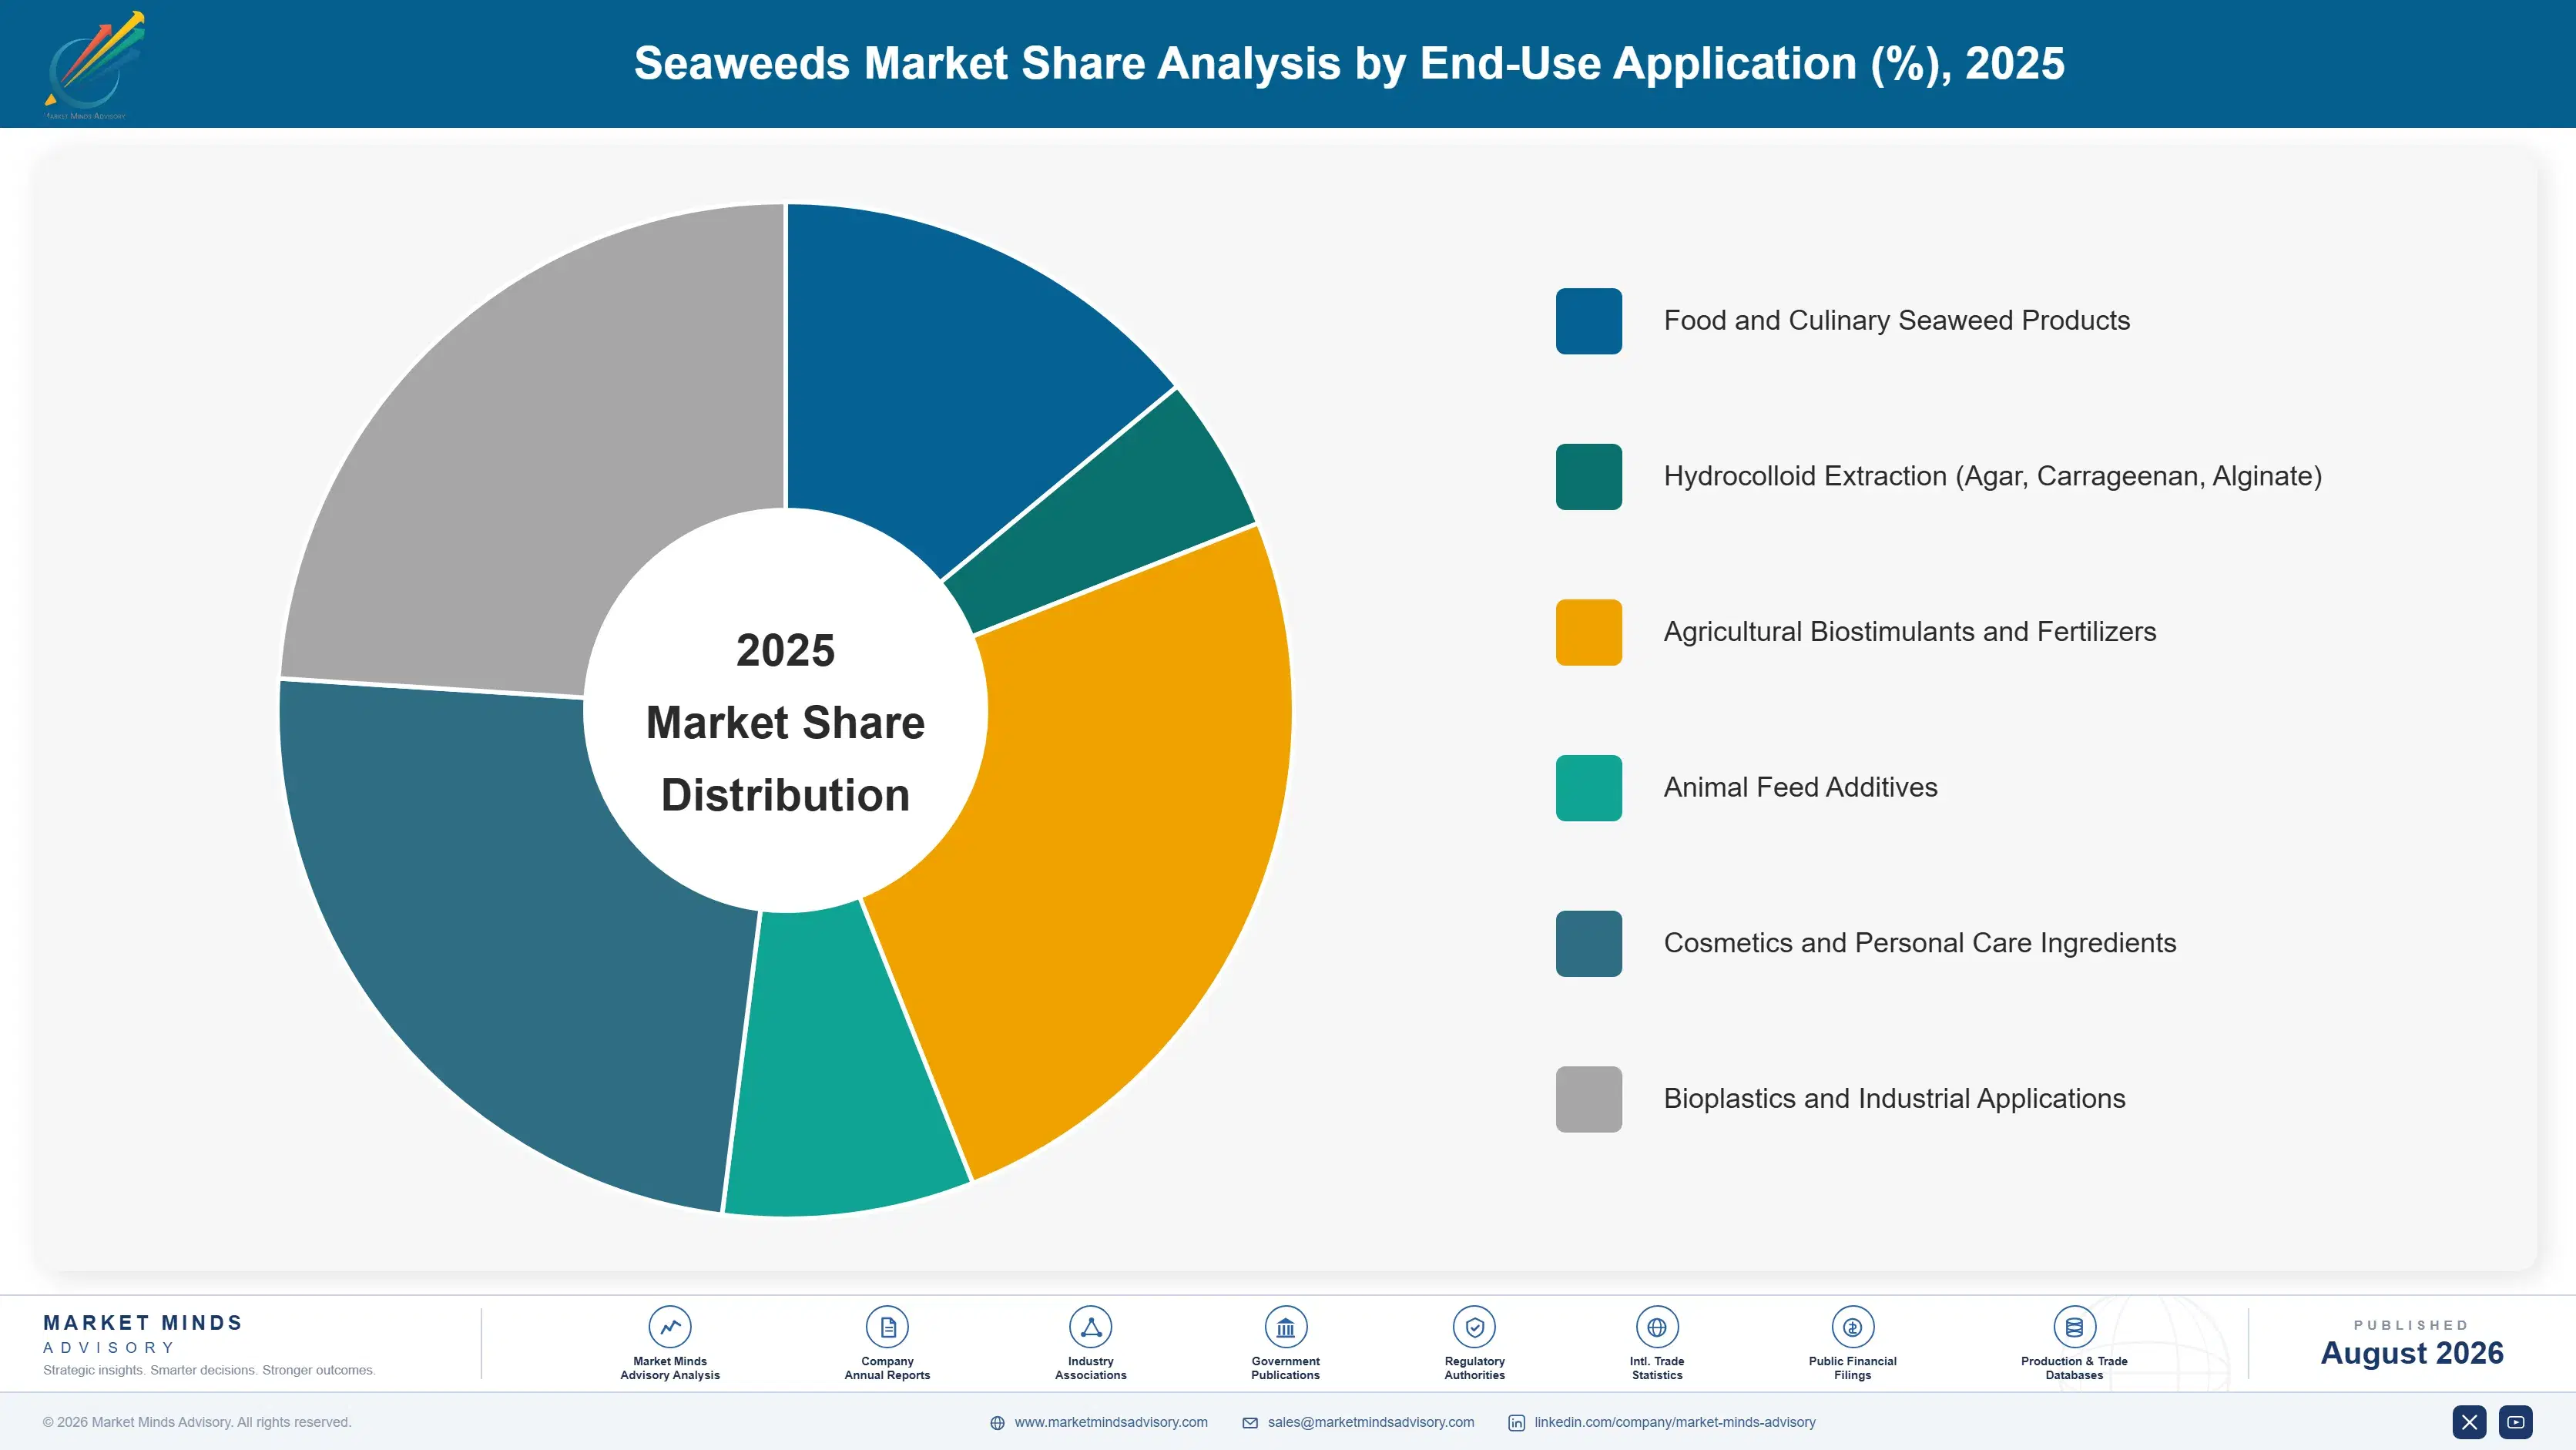Click 'Bioplastics and Industrial Applications' label
The height and width of the screenshot is (1450, 2576).
pos(1894,1099)
